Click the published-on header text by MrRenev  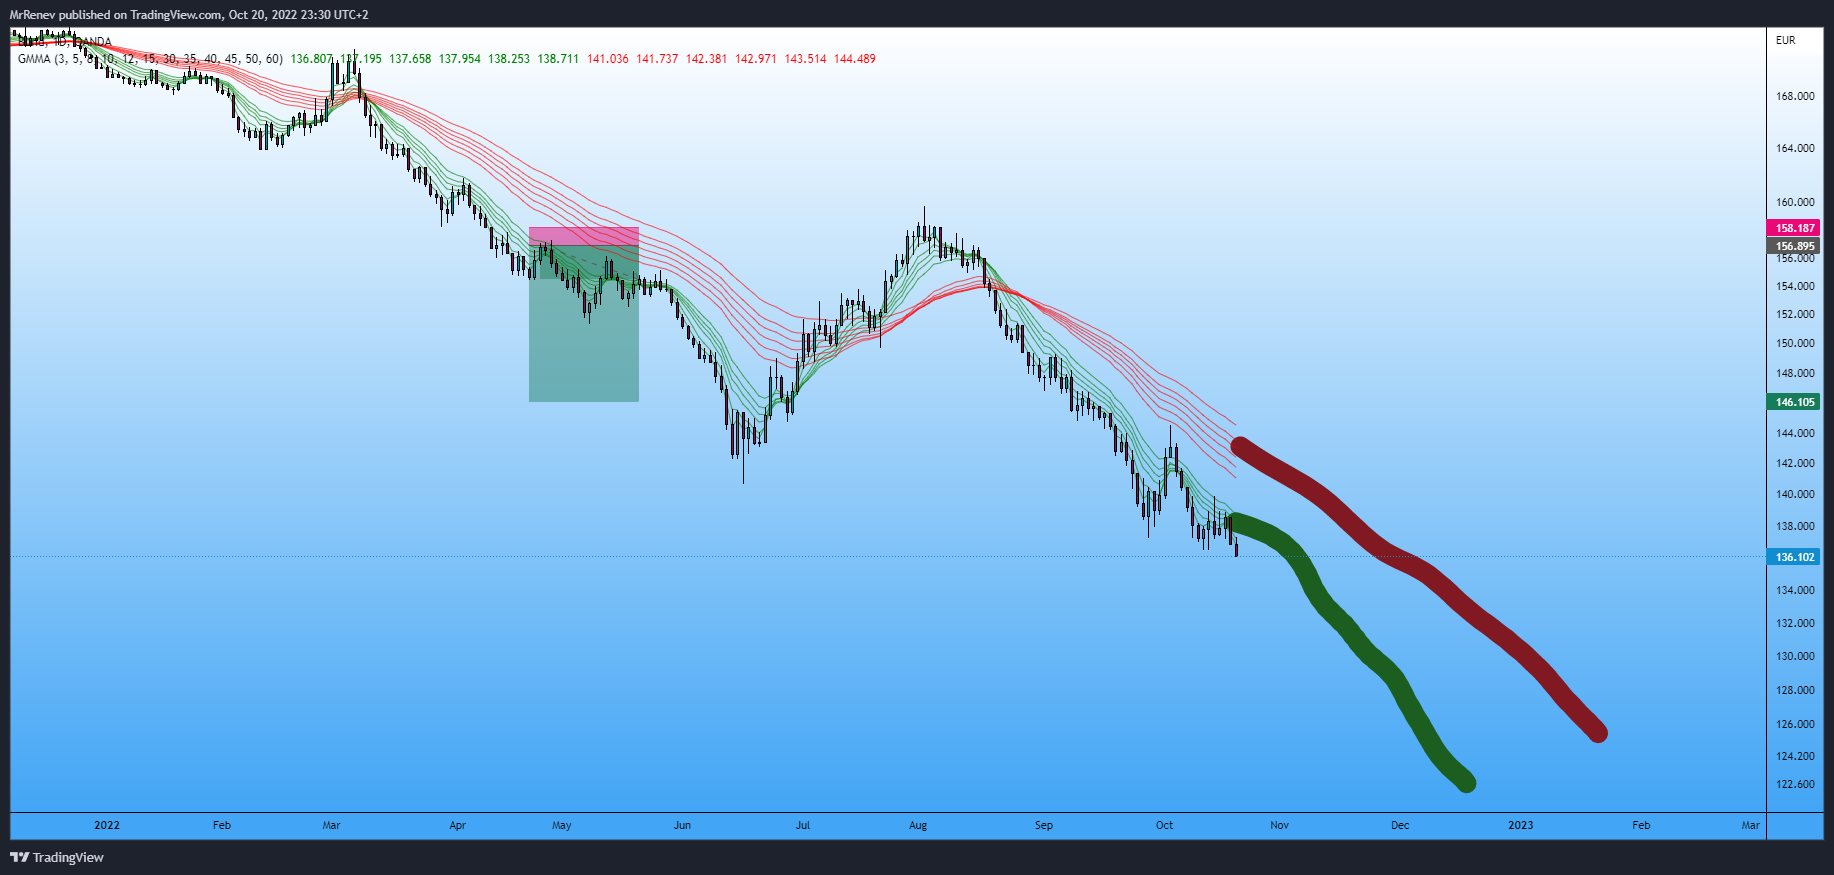pyautogui.click(x=189, y=15)
